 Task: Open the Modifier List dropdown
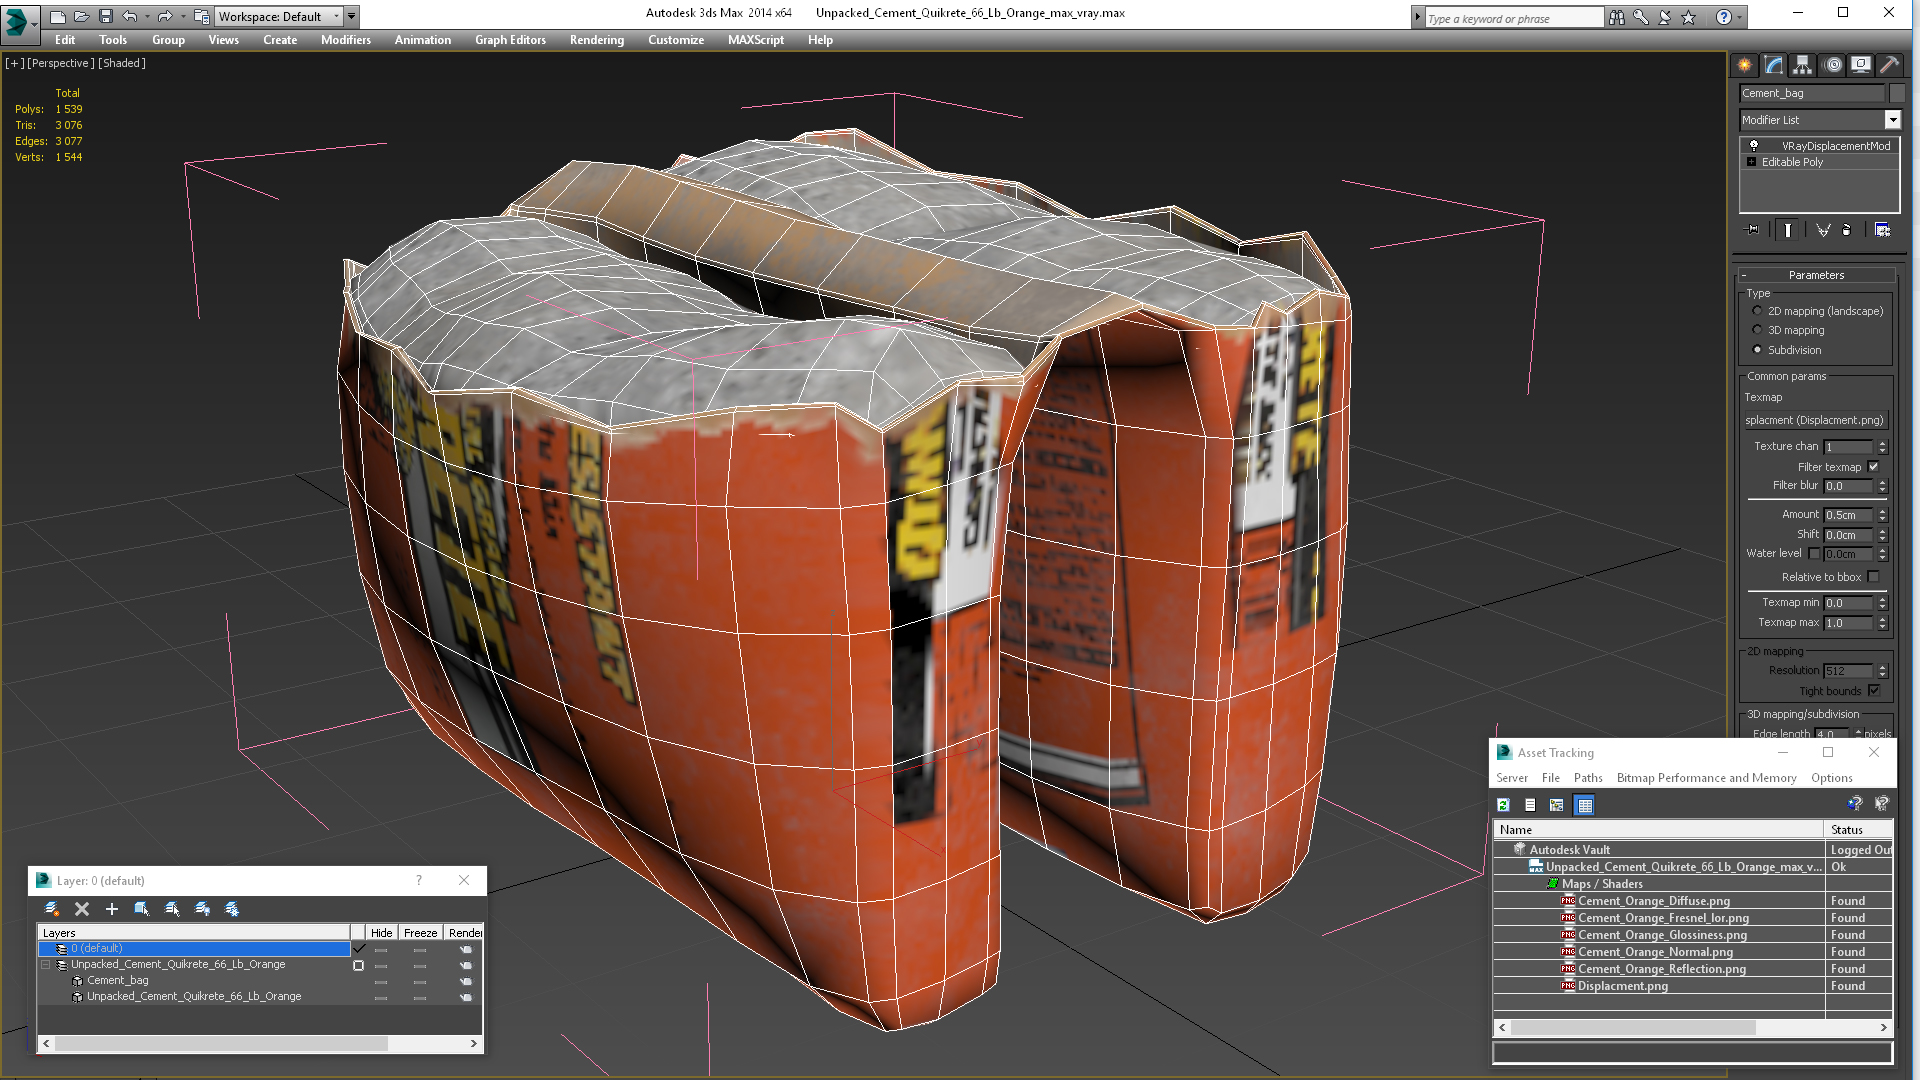(x=1892, y=120)
